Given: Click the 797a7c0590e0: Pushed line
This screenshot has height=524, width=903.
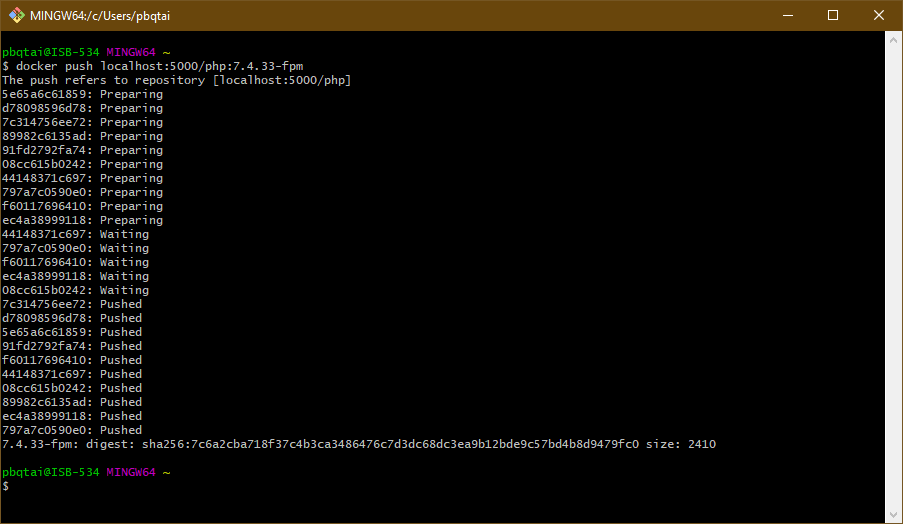Looking at the screenshot, I should tap(72, 430).
